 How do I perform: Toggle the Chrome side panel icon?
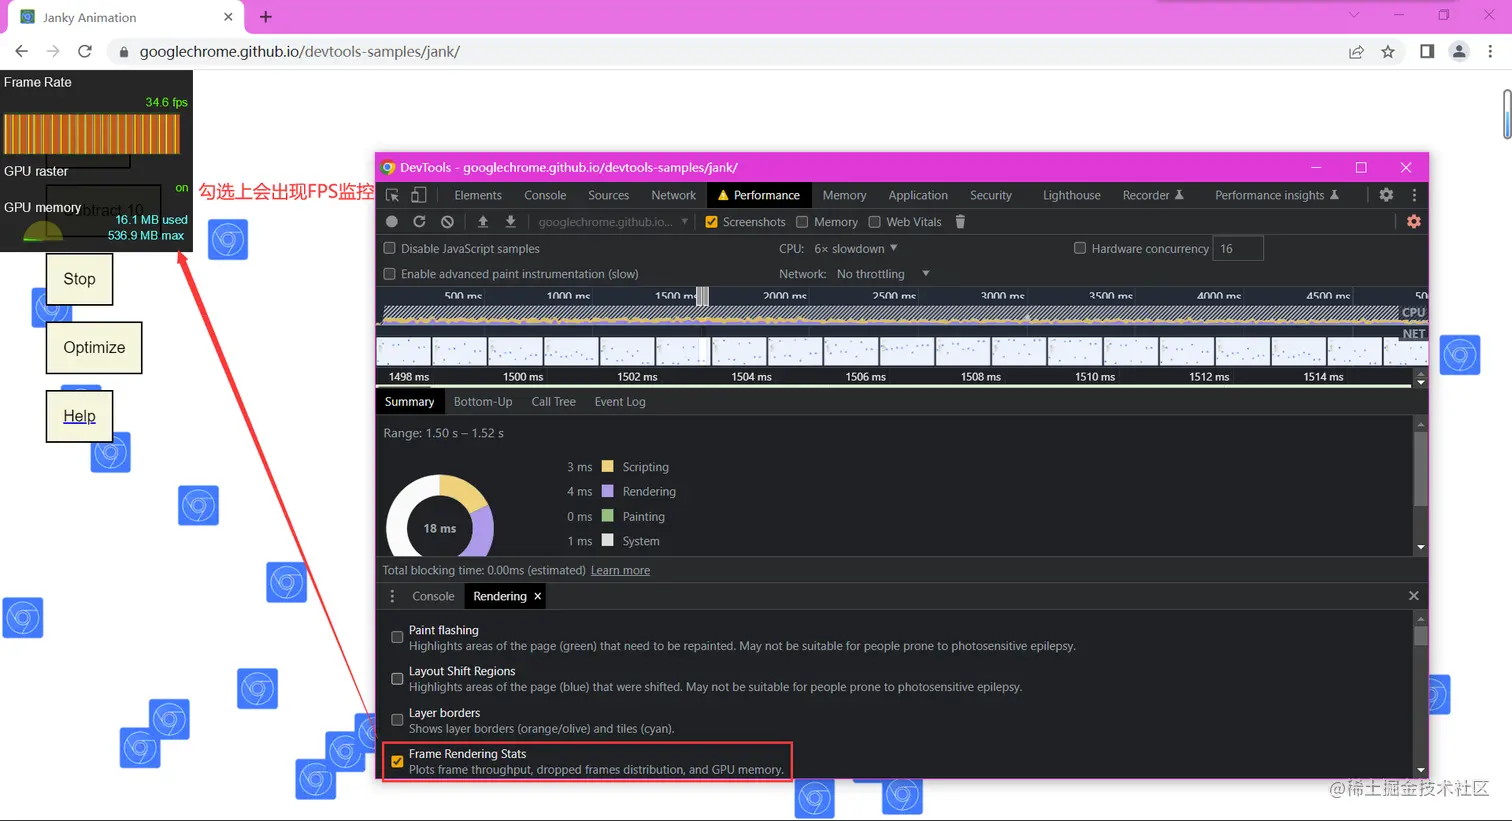pos(1427,52)
